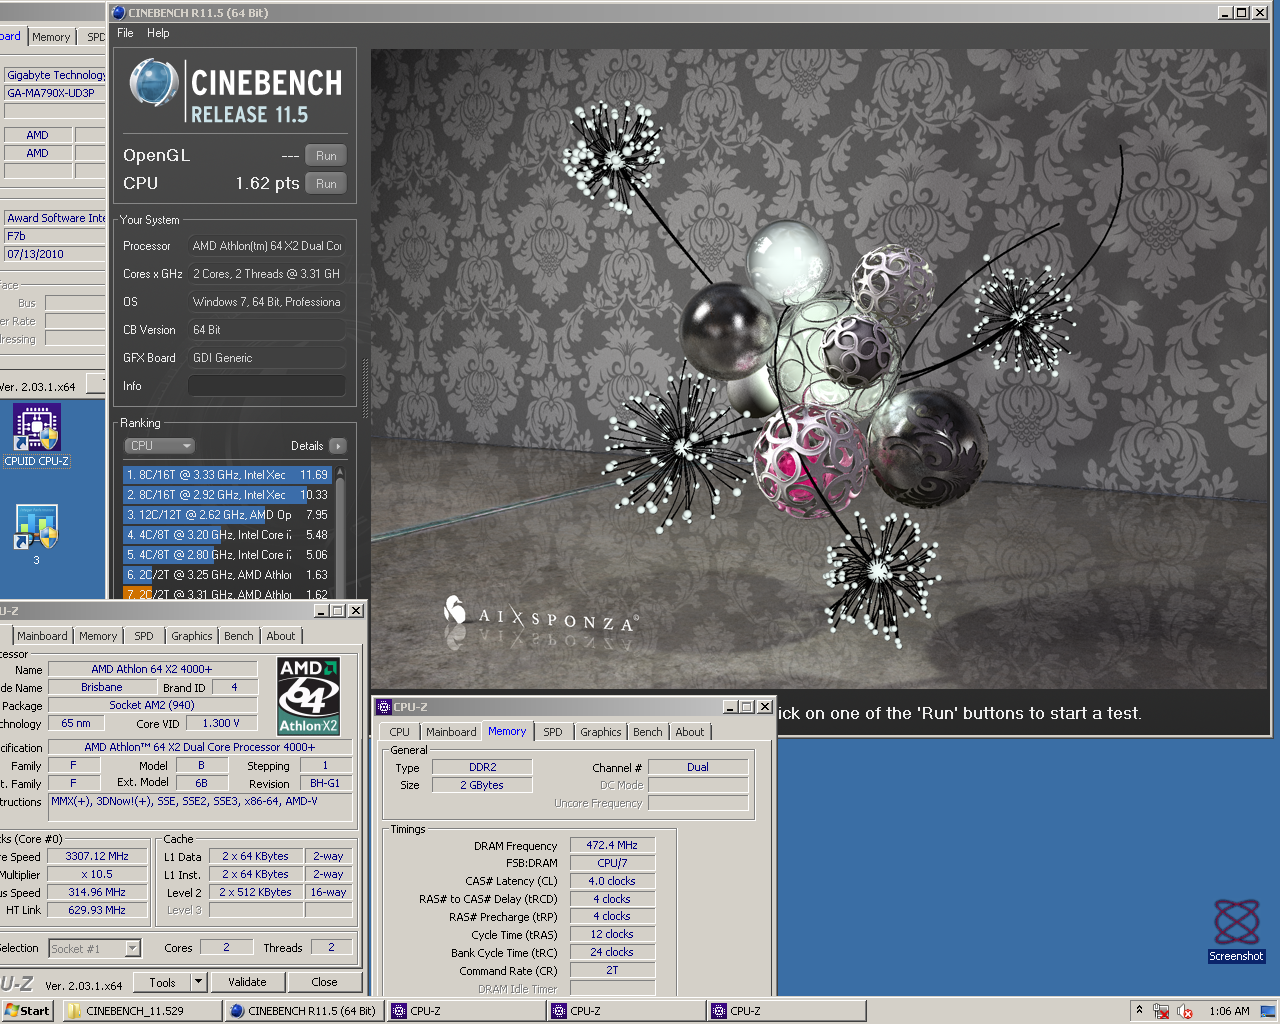Click the Validate button in CPU-Z
Viewport: 1280px width, 1024px height.
247,983
